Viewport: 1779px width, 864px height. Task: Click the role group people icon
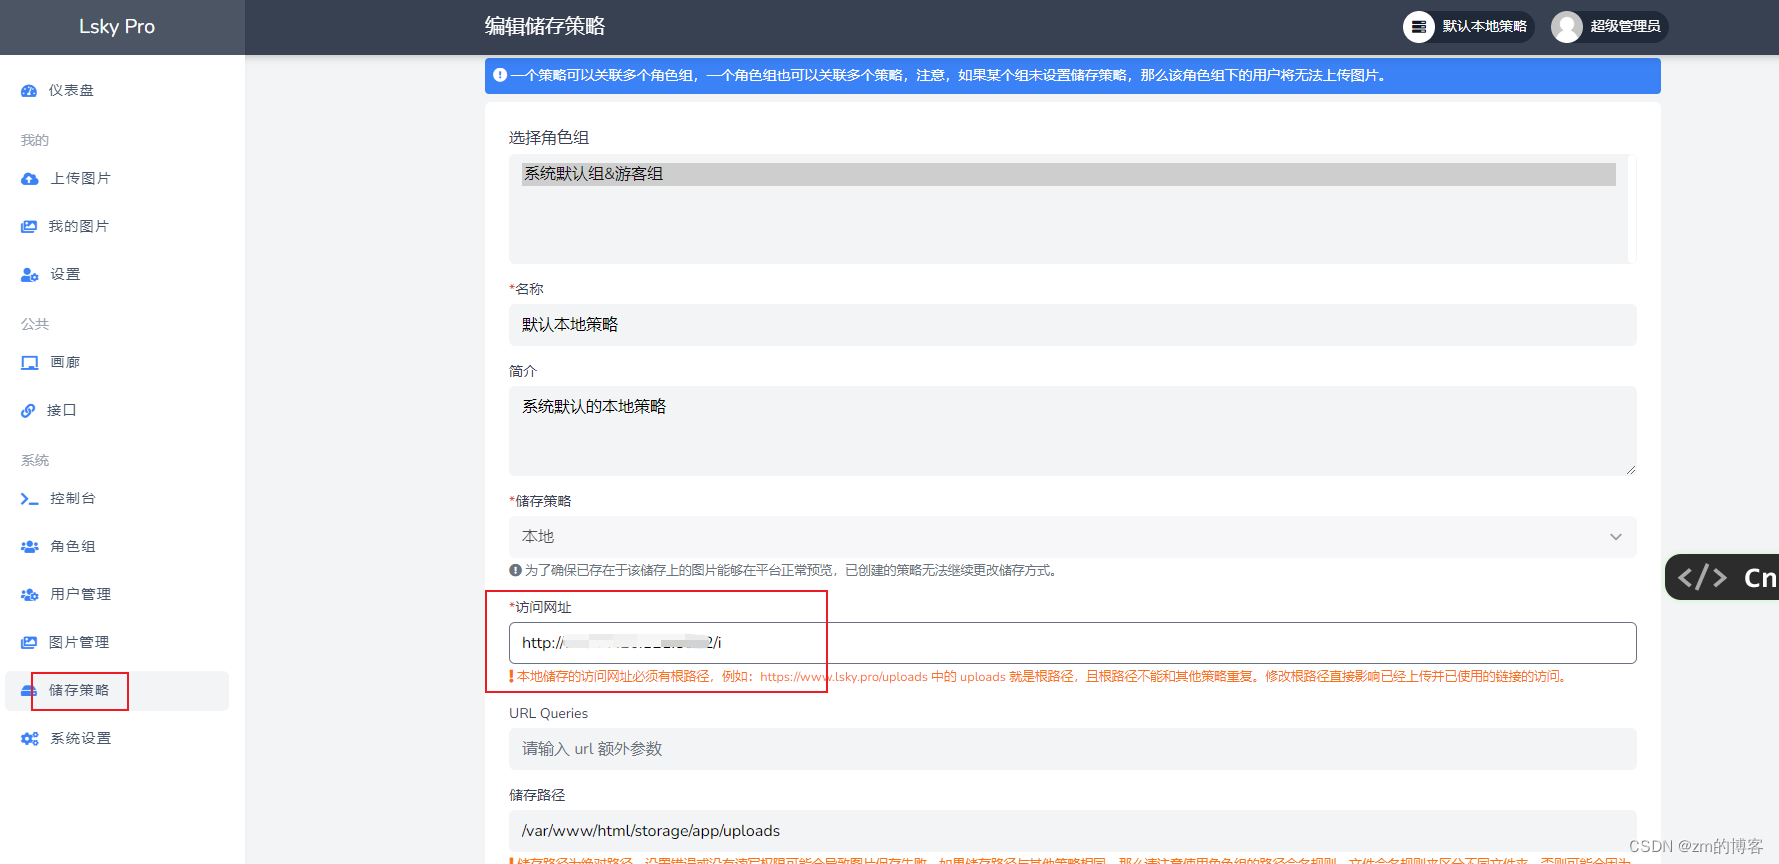[x=30, y=547]
